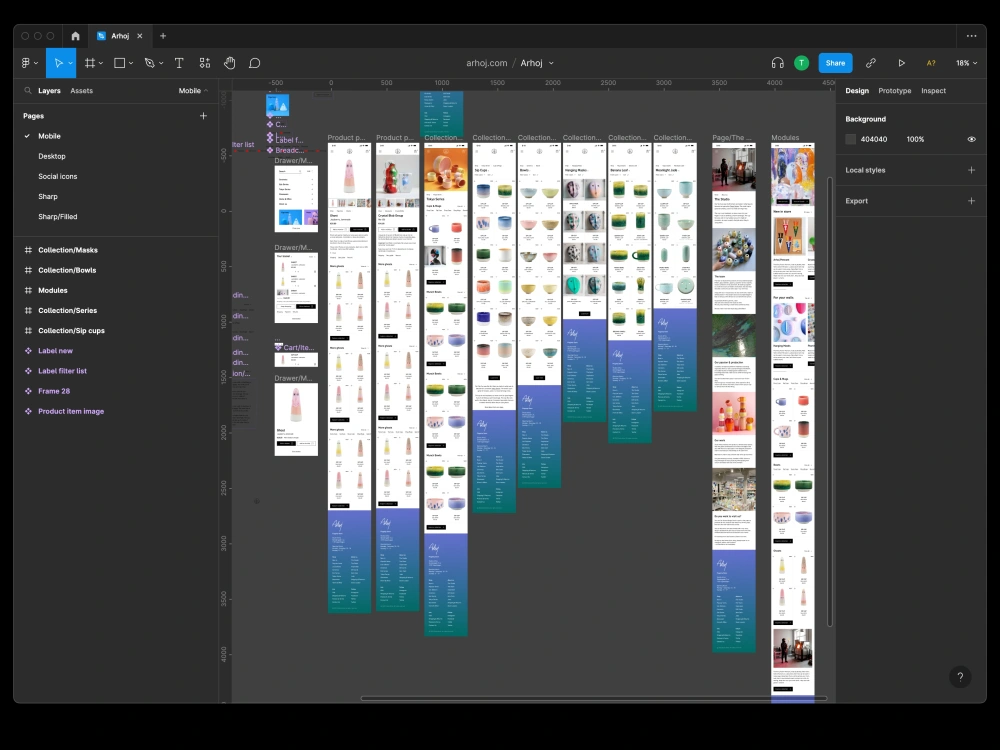Screen dimensions: 1000x750
Task: Edit the background opacity 100%
Action: click(915, 139)
